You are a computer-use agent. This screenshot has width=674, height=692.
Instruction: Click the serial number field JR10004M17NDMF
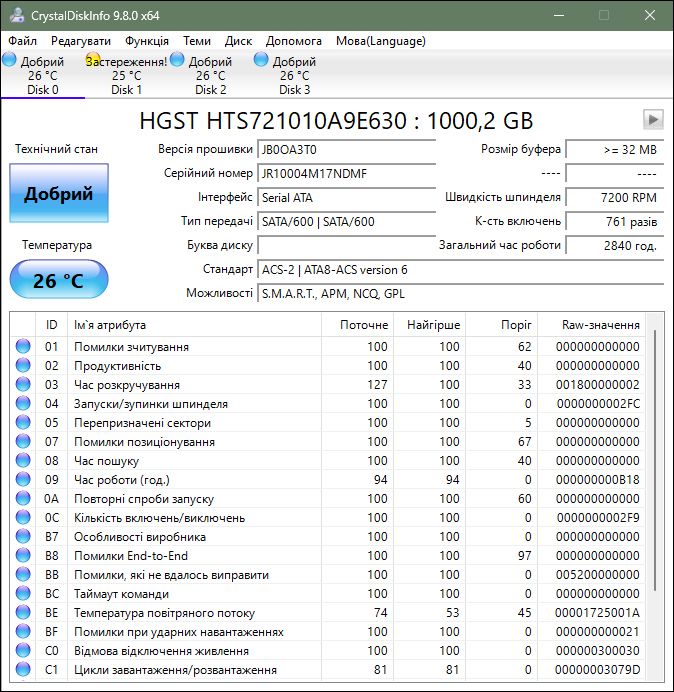click(x=346, y=173)
